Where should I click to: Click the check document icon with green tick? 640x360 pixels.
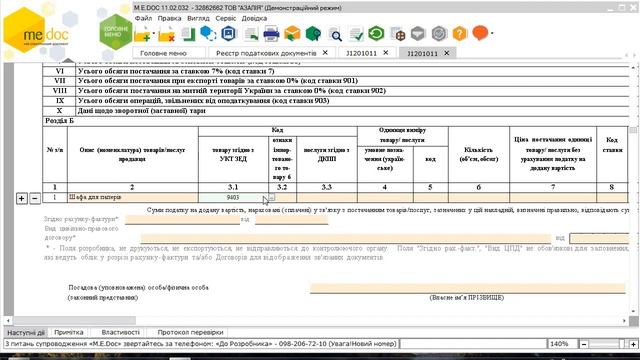(356, 34)
